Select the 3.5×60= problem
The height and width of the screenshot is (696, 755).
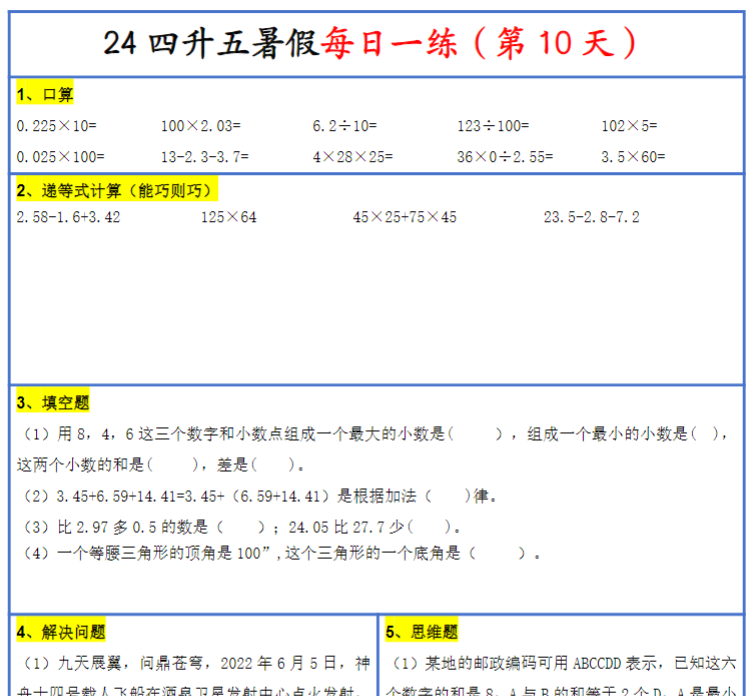coord(633,157)
